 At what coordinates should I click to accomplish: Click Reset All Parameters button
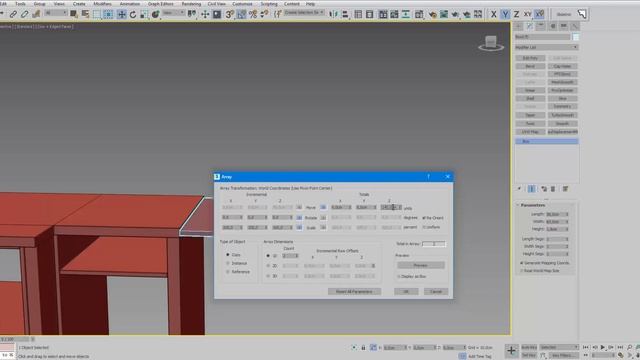point(354,291)
